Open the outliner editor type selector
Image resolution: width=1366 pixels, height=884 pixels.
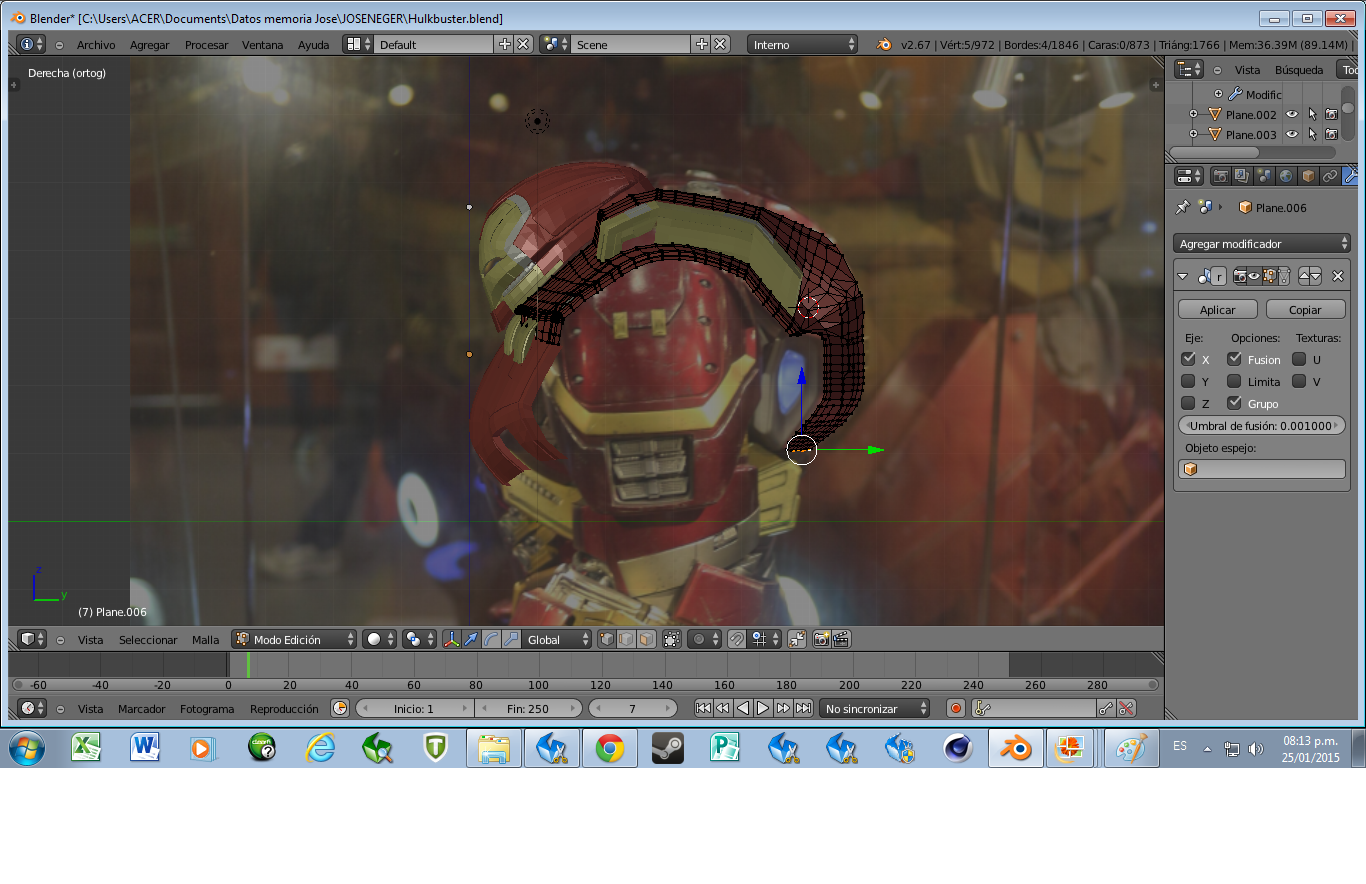pyautogui.click(x=1189, y=69)
